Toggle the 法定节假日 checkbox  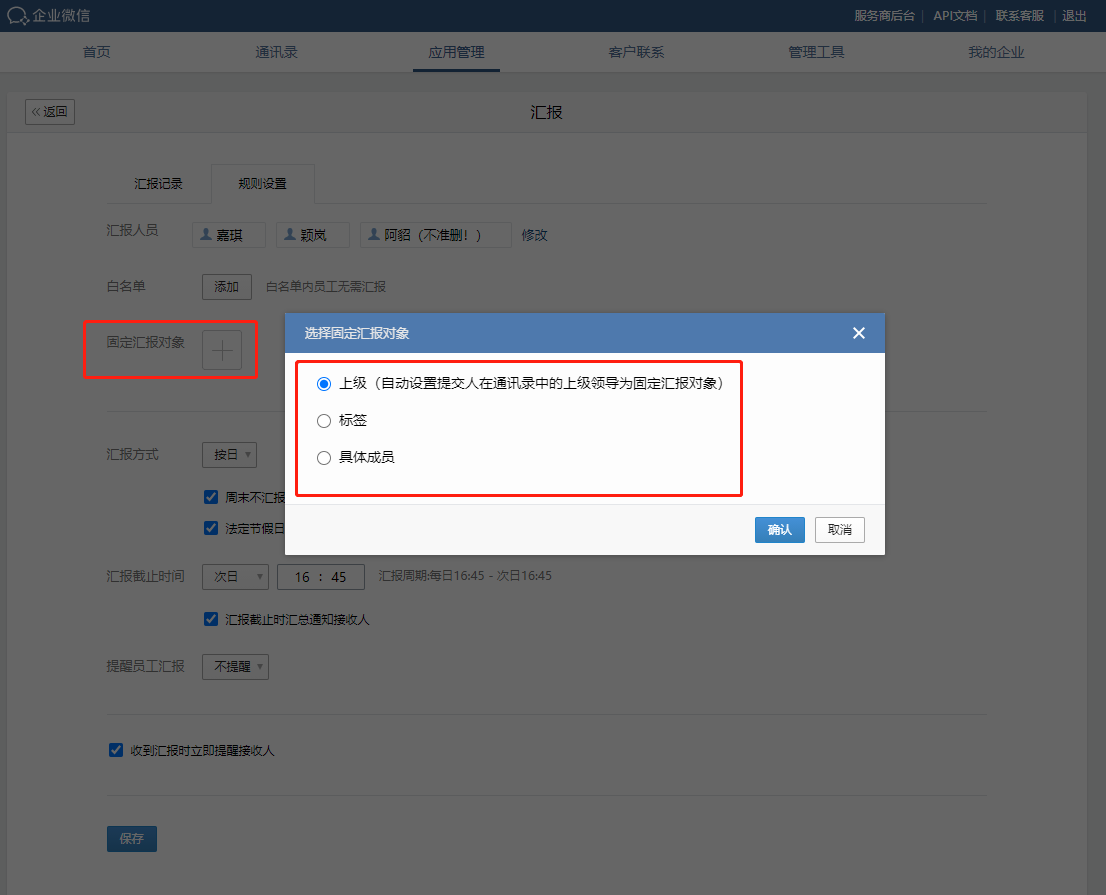point(211,528)
